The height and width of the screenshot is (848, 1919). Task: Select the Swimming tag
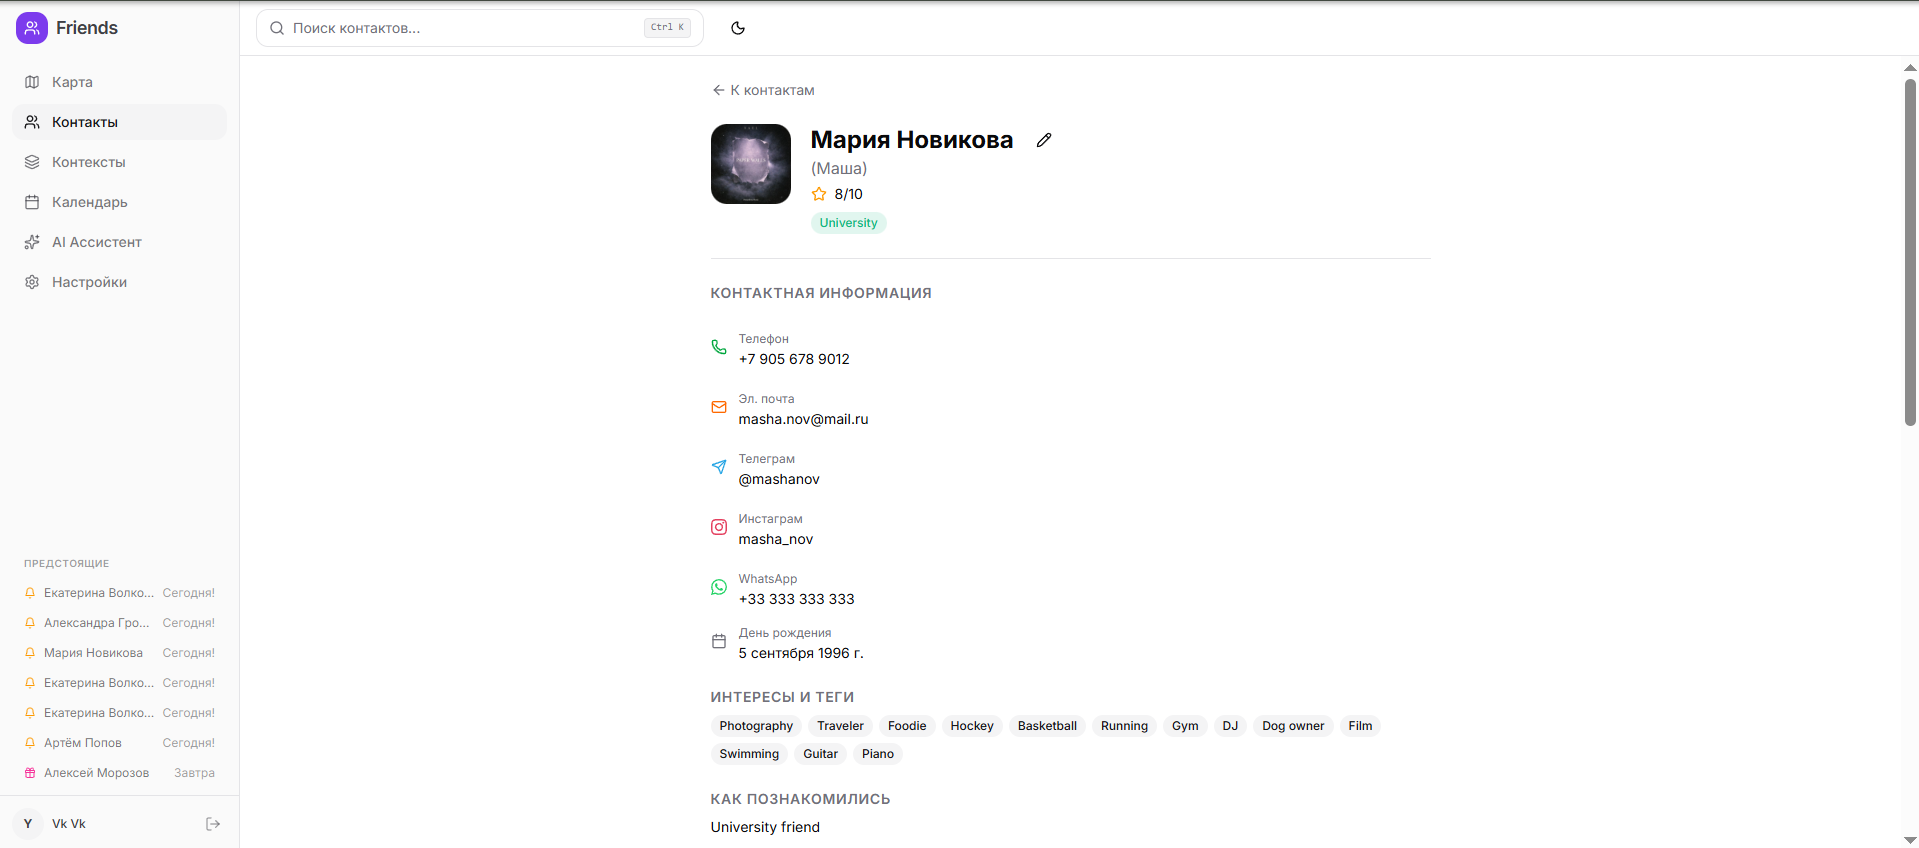click(x=749, y=754)
